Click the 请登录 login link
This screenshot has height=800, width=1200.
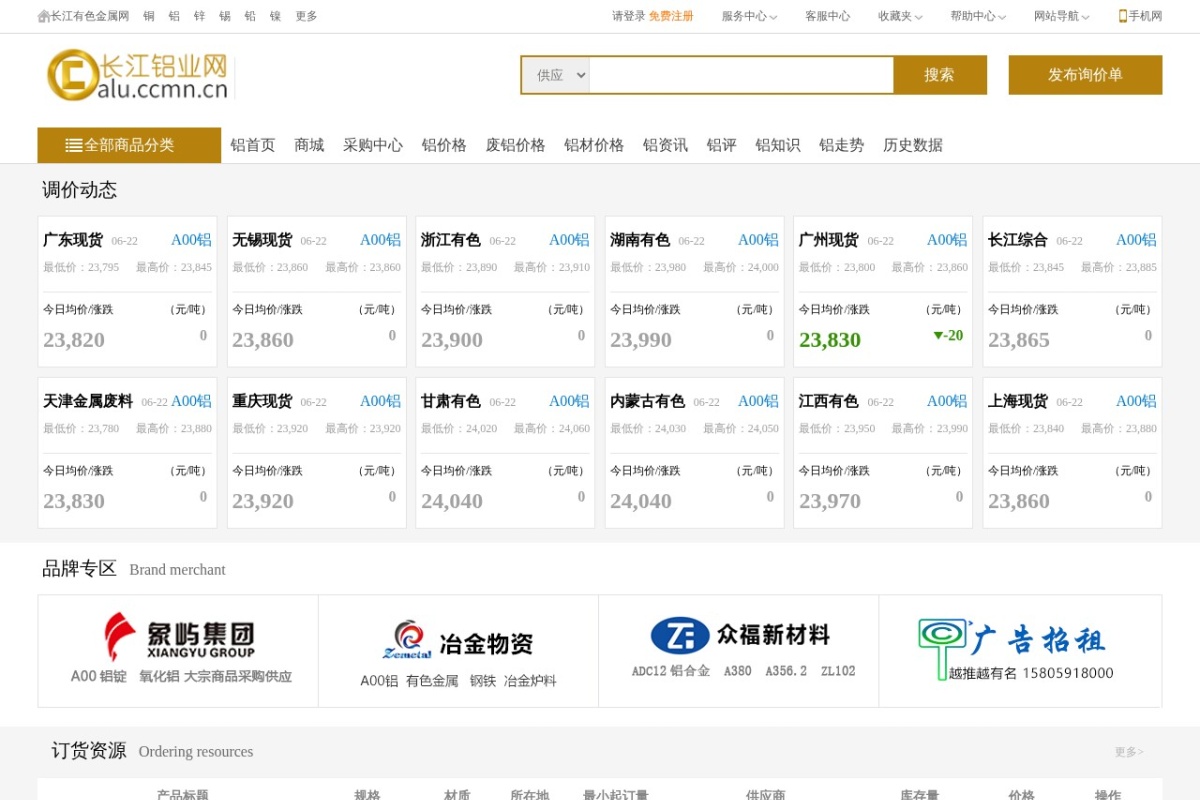(629, 16)
